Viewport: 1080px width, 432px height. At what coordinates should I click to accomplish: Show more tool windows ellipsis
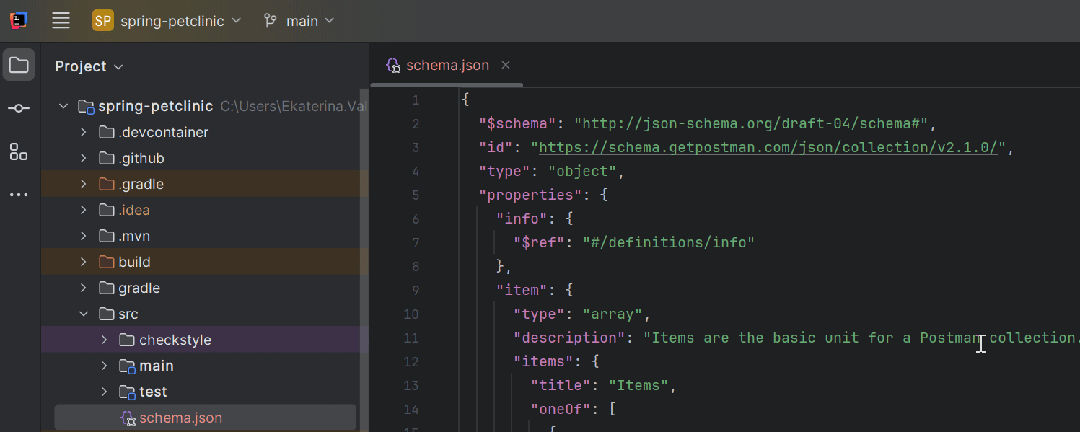click(19, 195)
